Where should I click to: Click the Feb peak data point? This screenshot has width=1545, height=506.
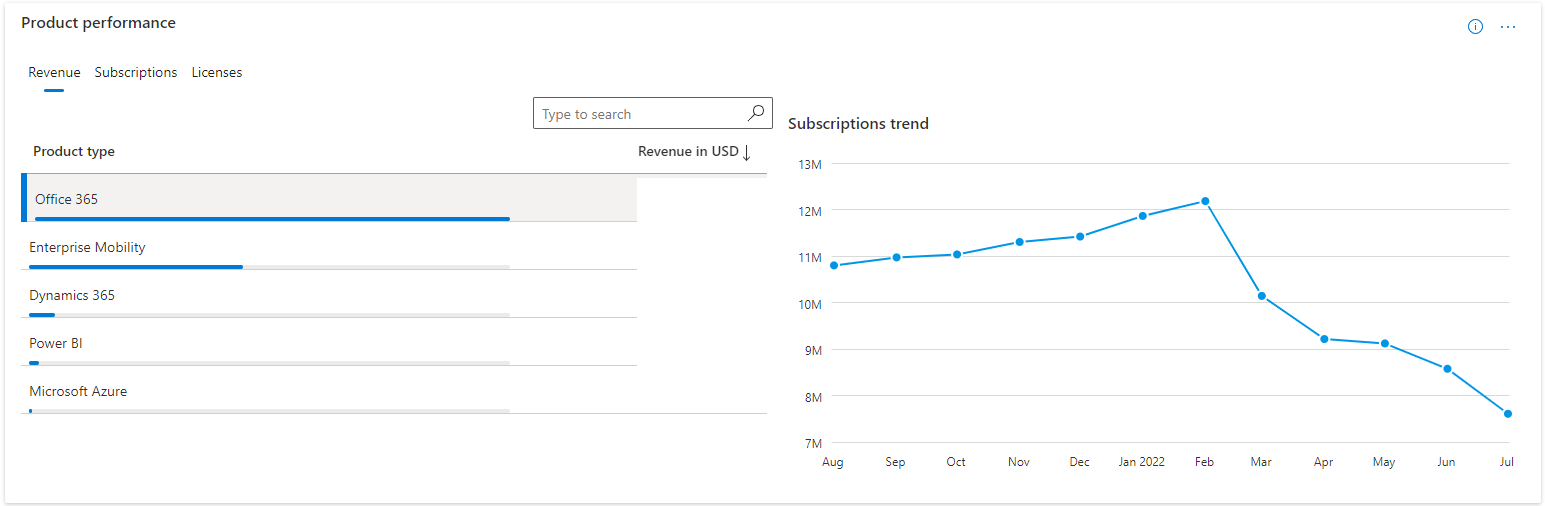[1205, 201]
